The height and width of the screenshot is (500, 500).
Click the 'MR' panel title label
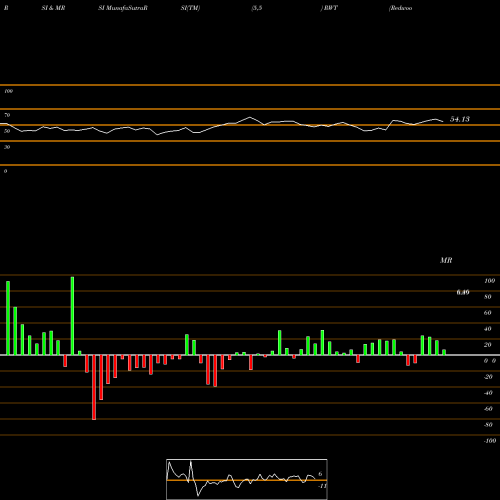click(x=446, y=260)
